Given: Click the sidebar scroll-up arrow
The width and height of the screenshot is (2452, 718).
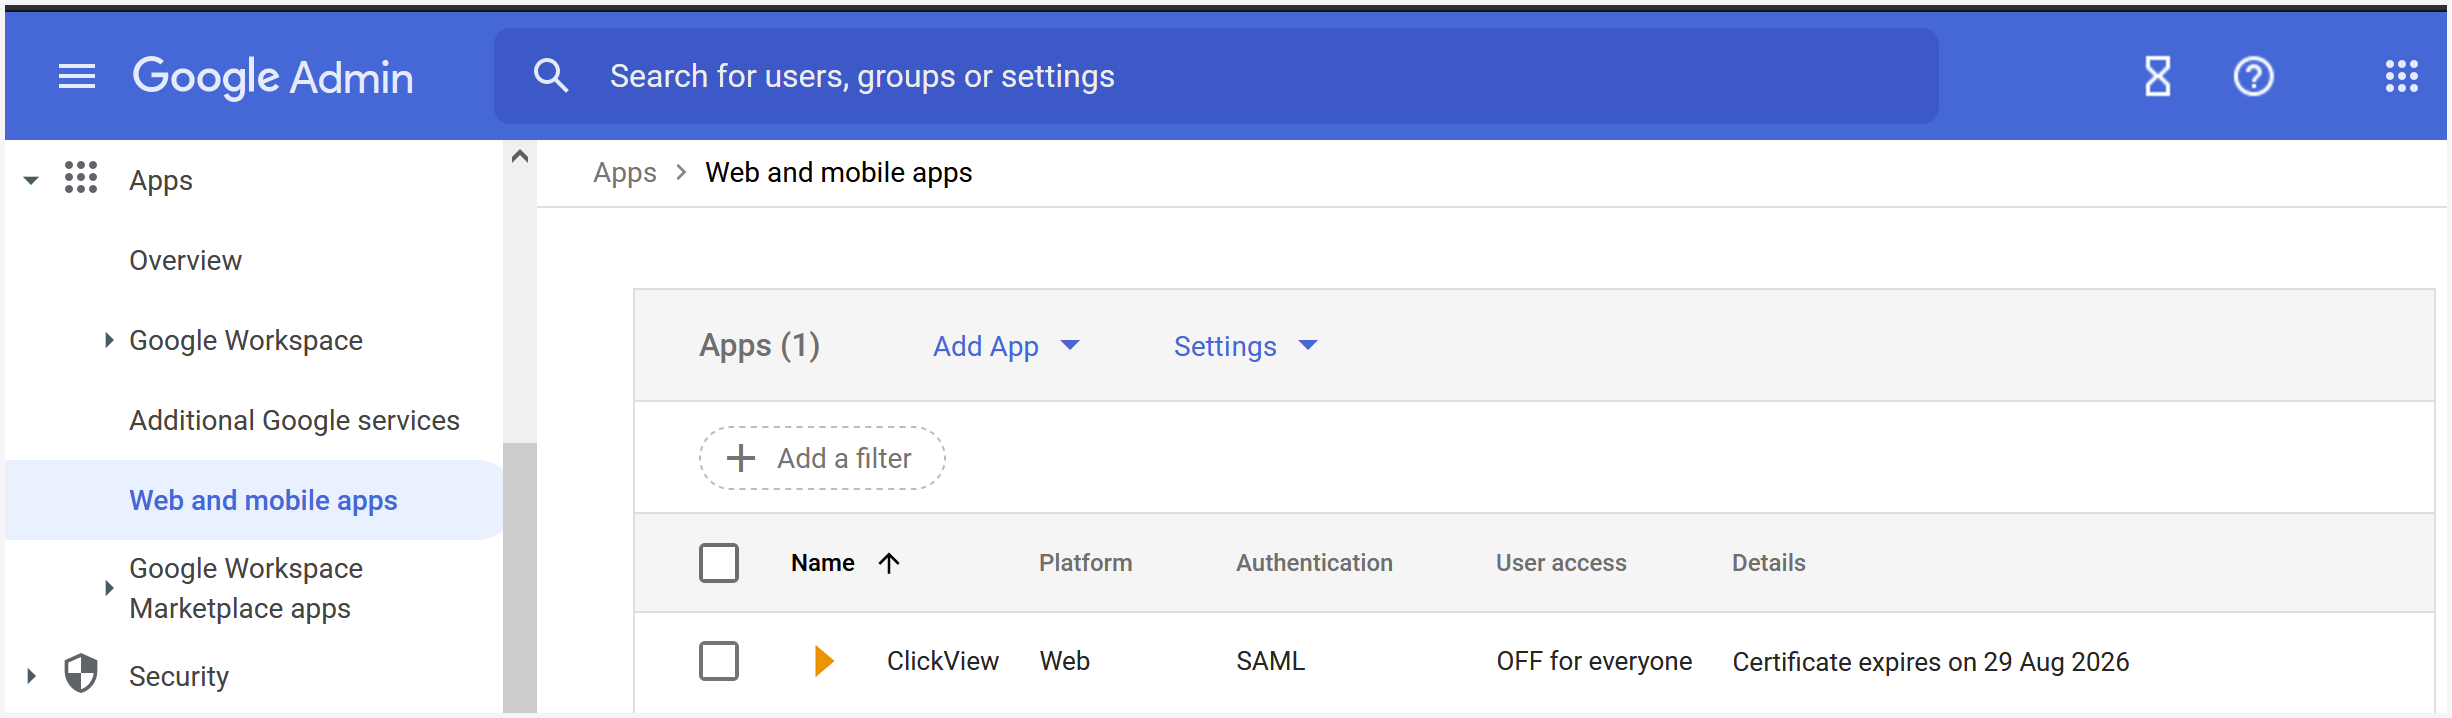Looking at the screenshot, I should pos(520,156).
